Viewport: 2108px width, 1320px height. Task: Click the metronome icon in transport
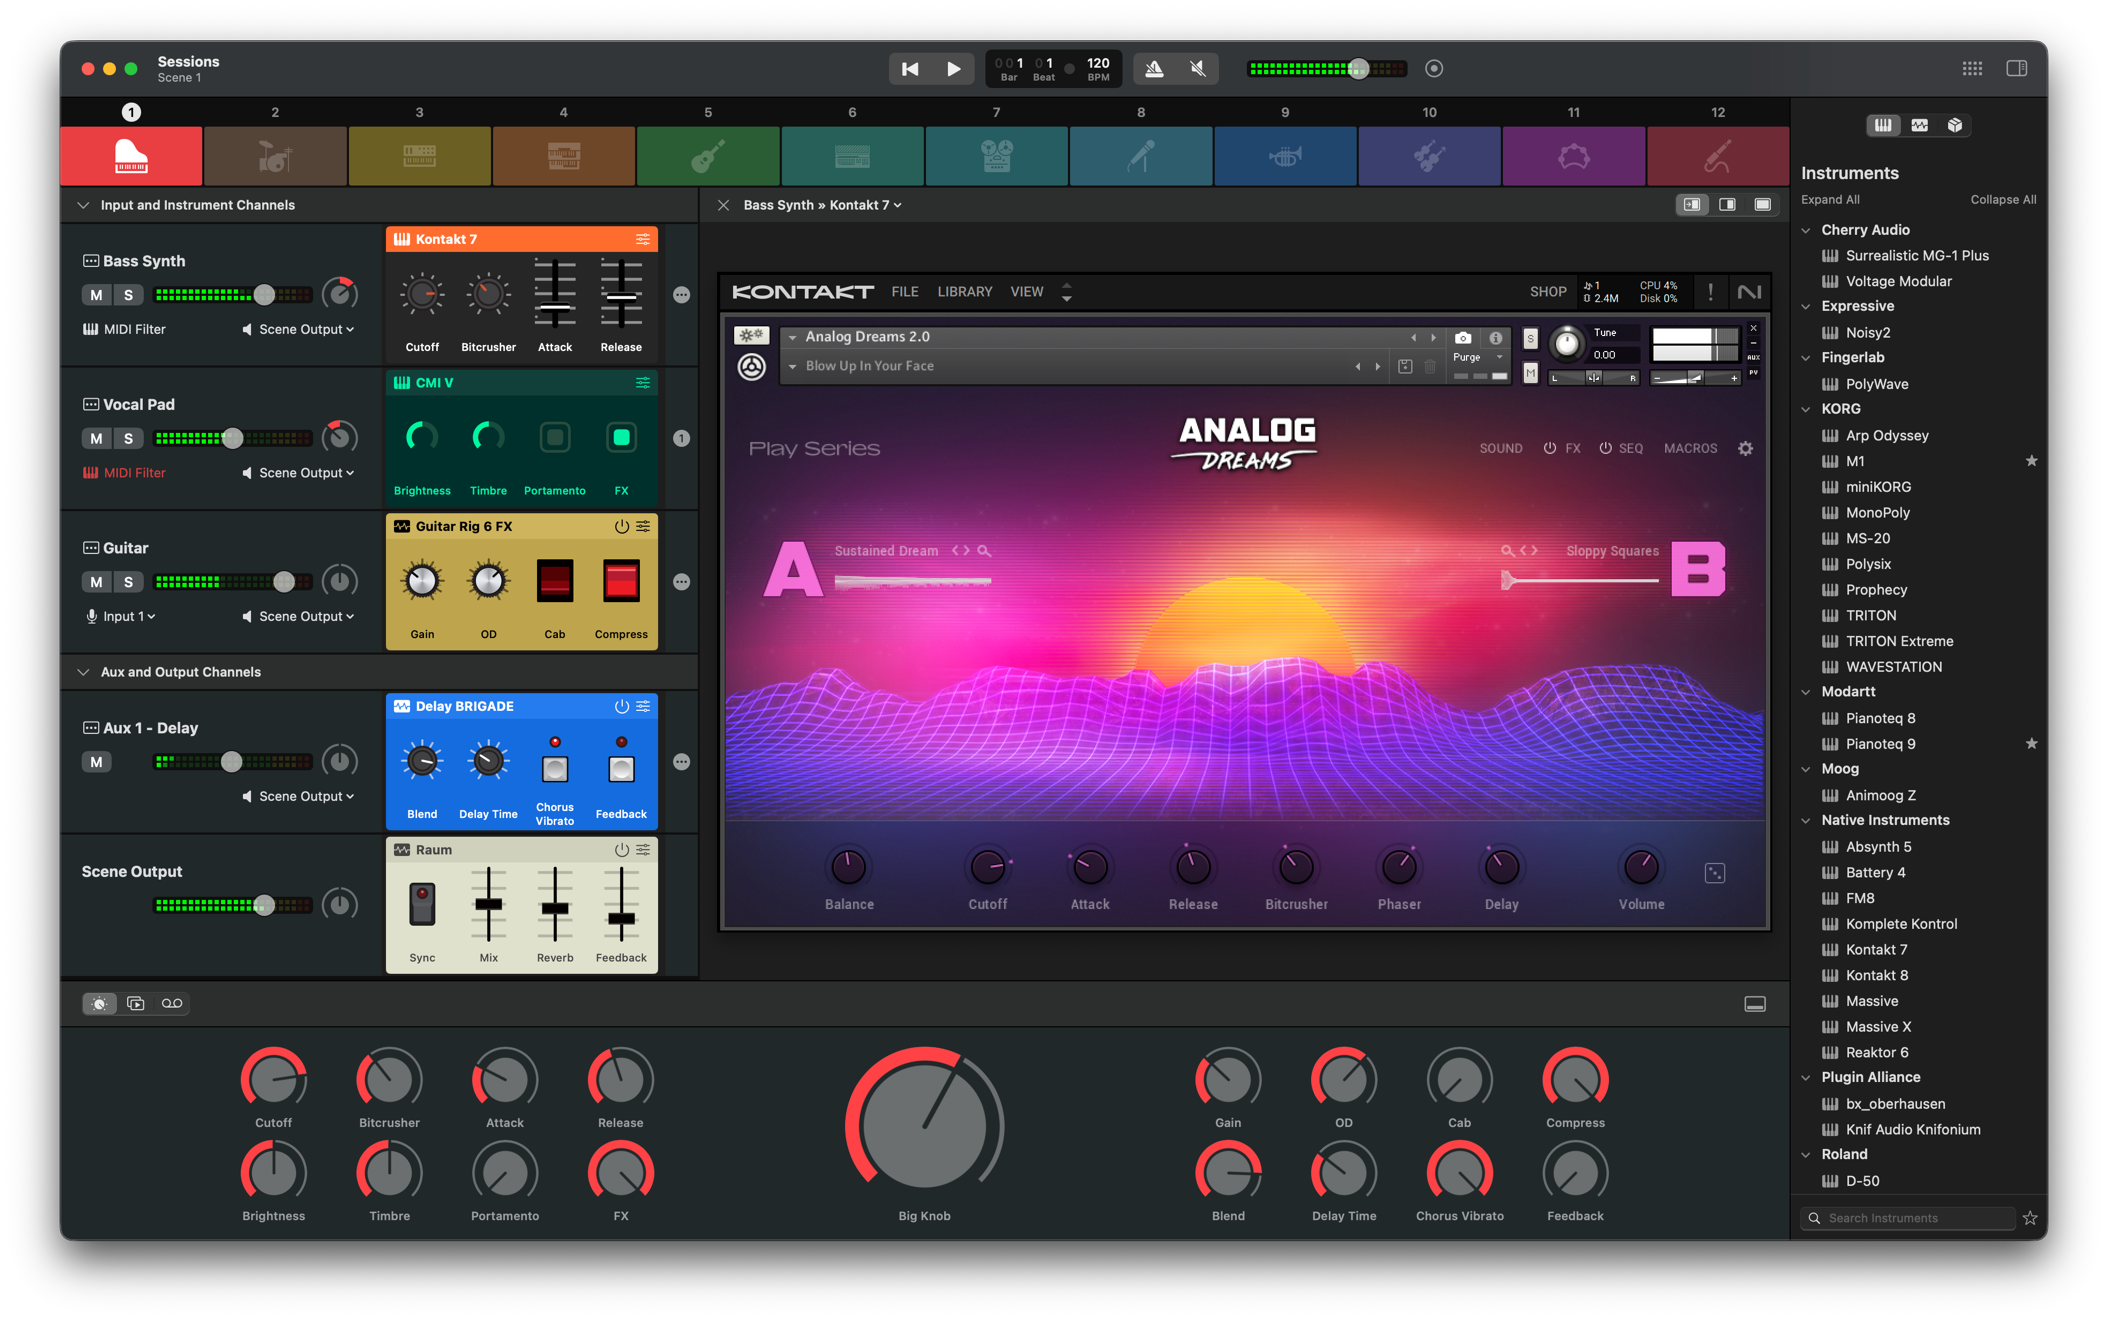pos(1154,68)
